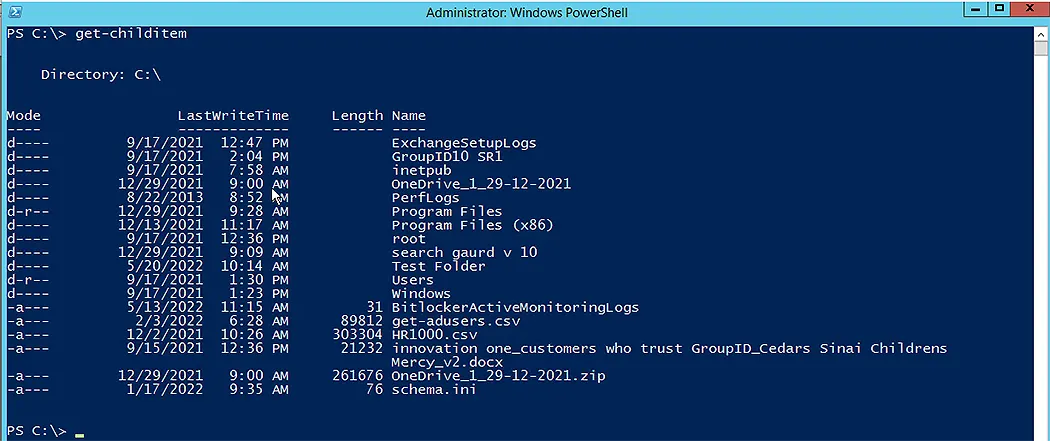Click the LastWriteTime column header
This screenshot has width=1050, height=441.
tap(233, 115)
